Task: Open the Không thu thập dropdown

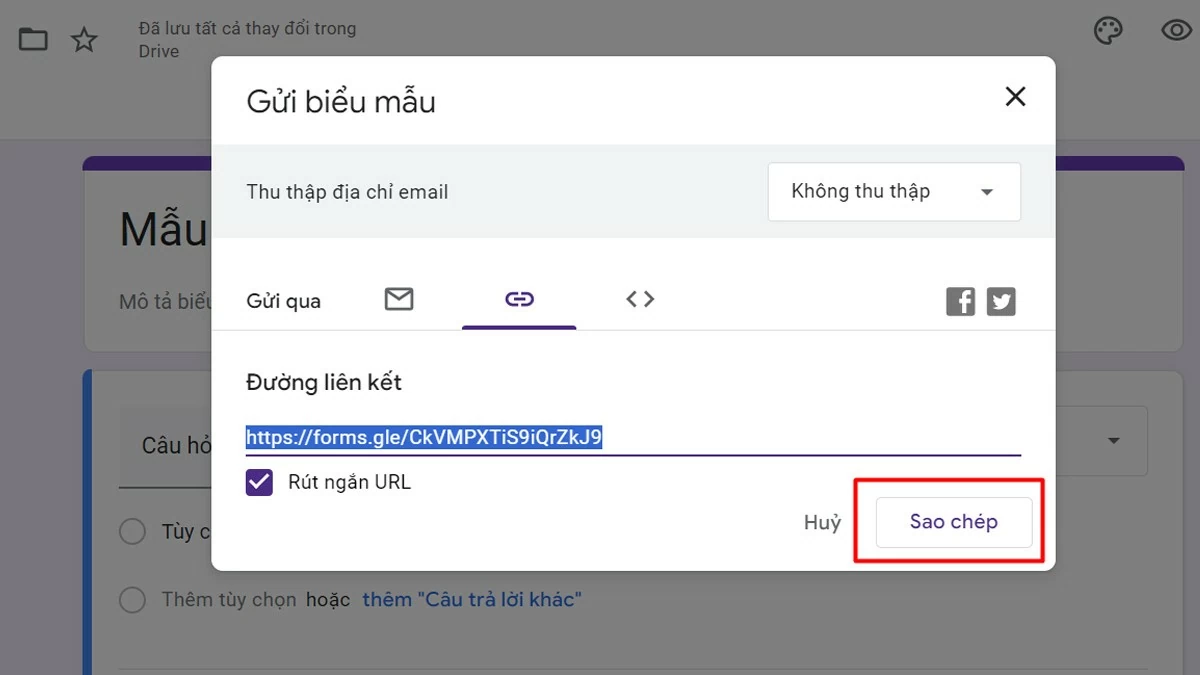Action: 893,191
